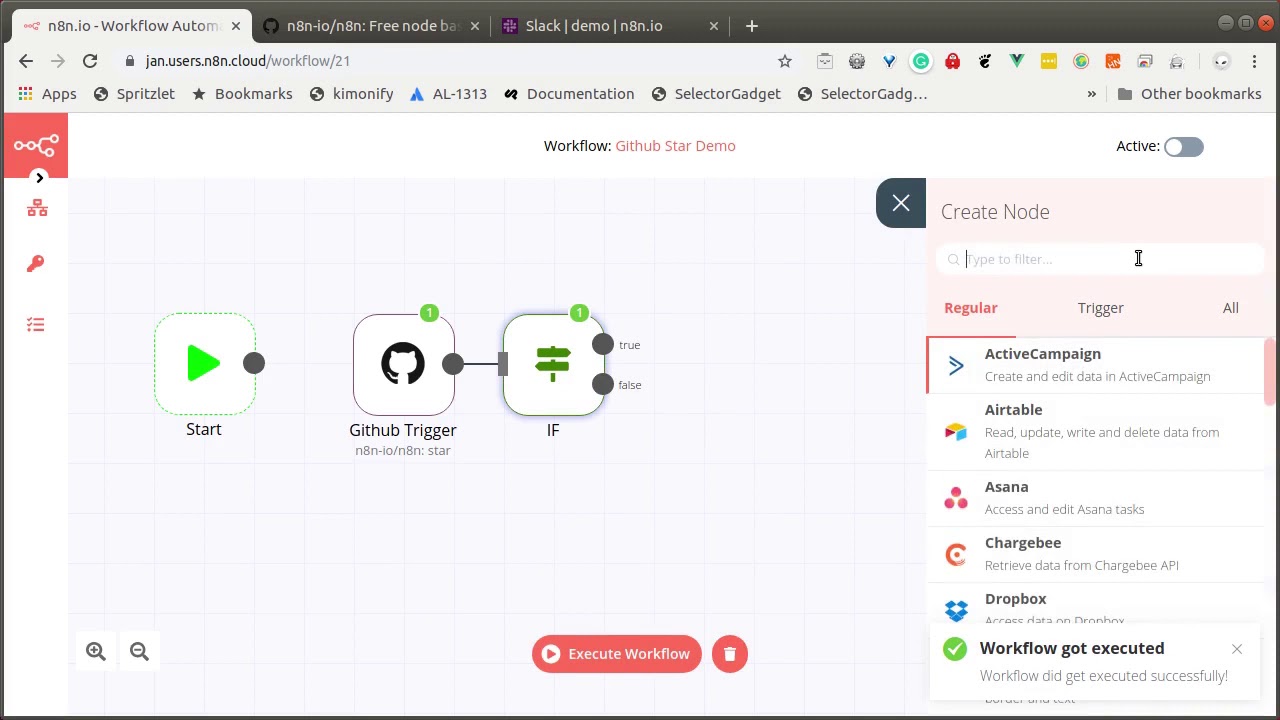Open Credentials key icon in sidebar
The image size is (1280, 720).
tap(36, 264)
